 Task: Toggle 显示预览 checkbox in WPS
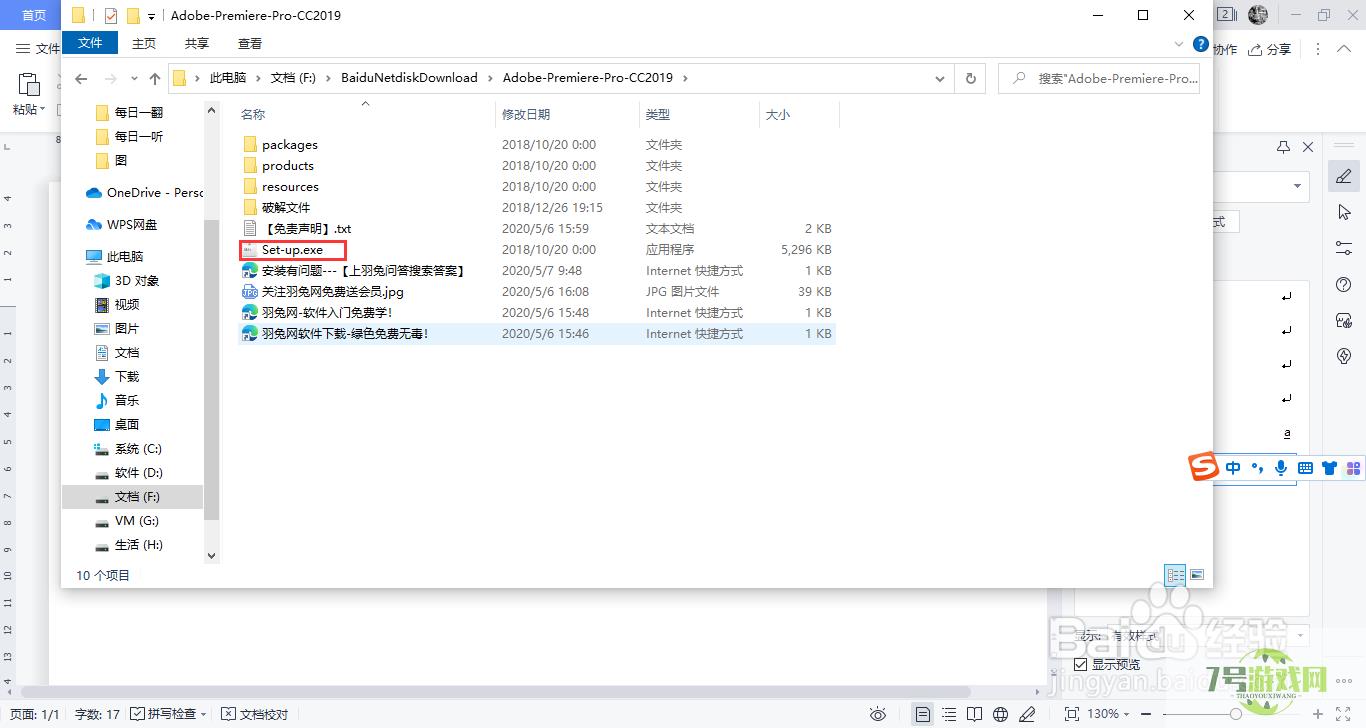coord(1081,665)
